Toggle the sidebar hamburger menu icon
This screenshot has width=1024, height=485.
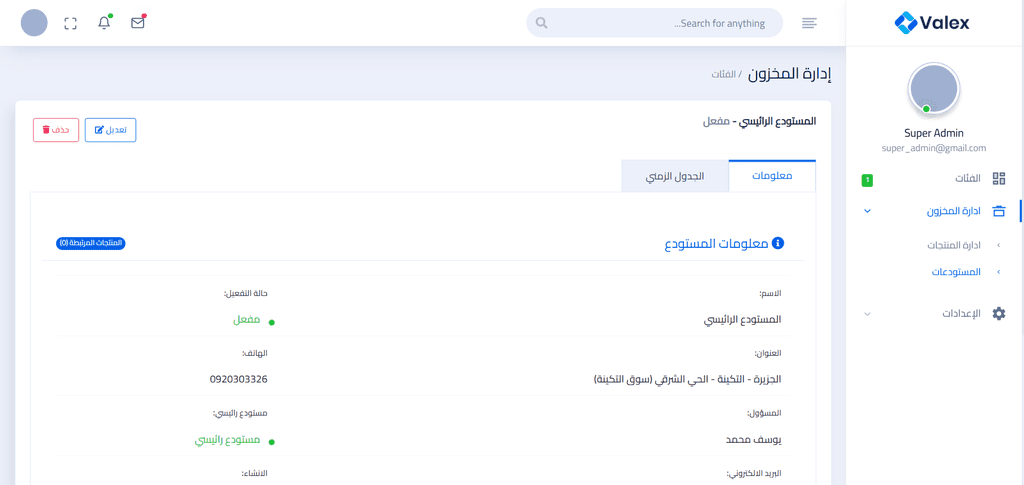[809, 23]
